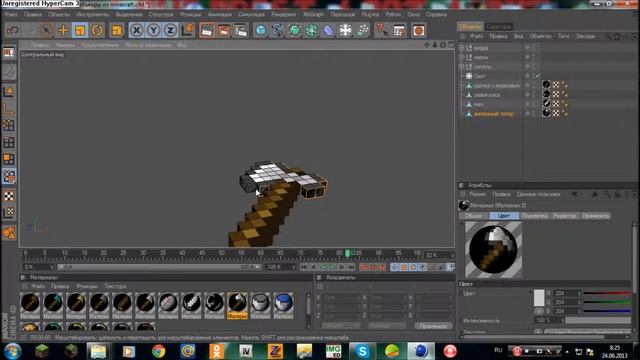The height and width of the screenshot is (360, 640).
Task: Click the red question mark help icon
Action: [381, 30]
